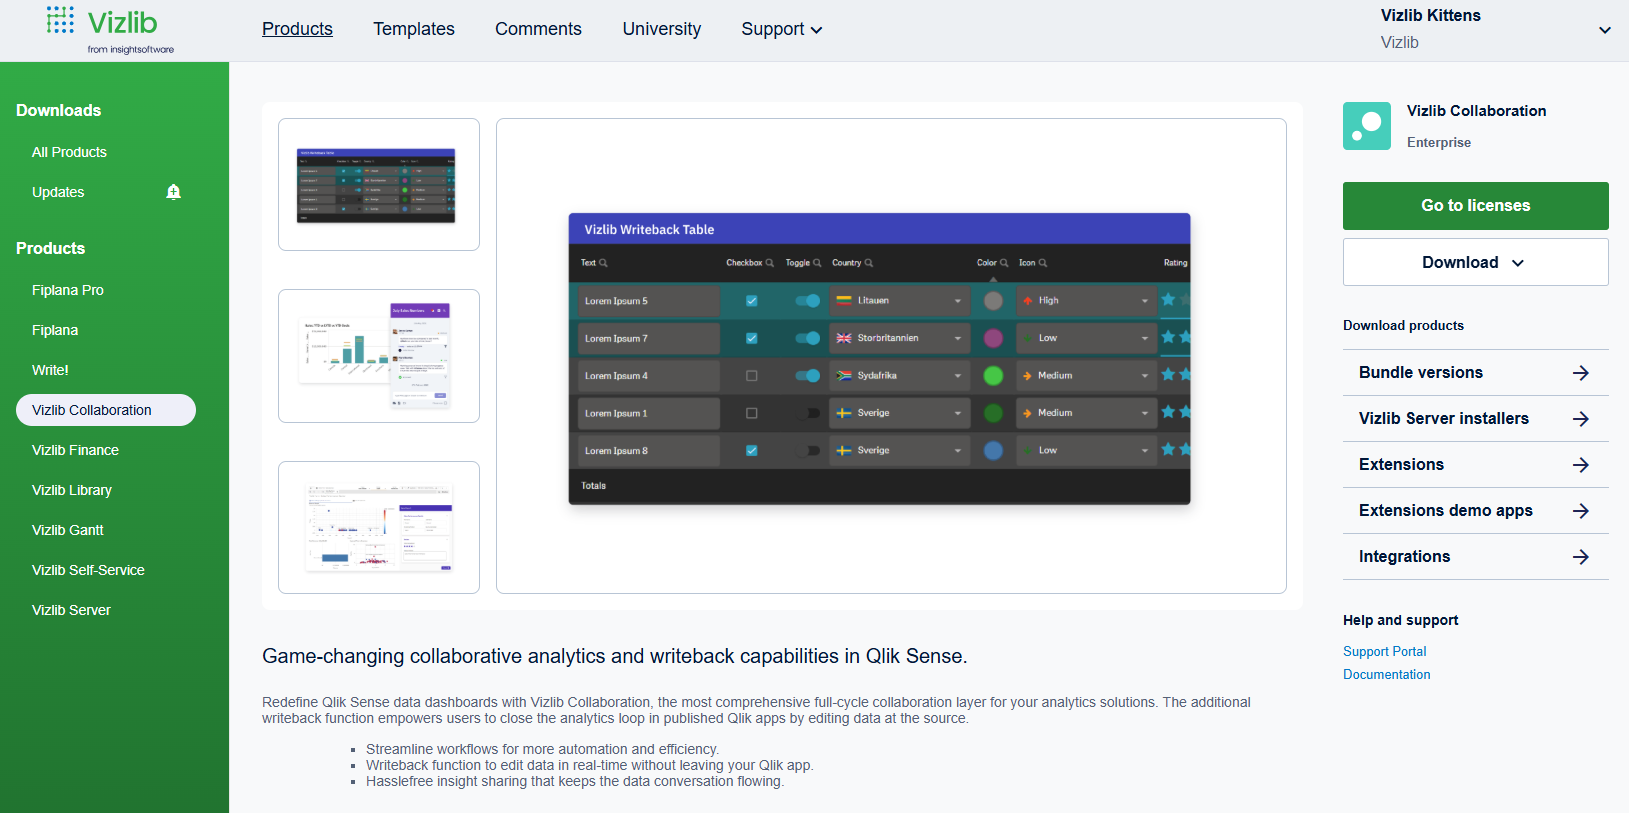
Task: Open Comments in the top navigation
Action: (x=538, y=29)
